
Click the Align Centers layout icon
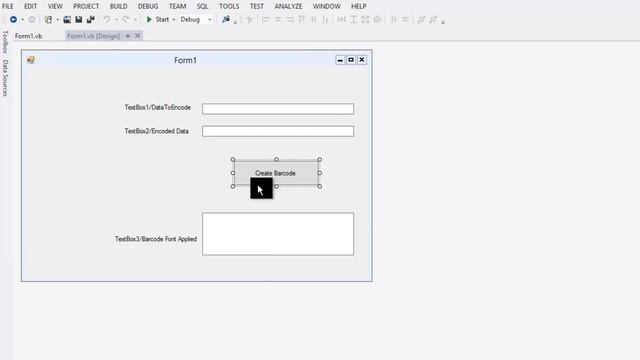click(x=278, y=19)
